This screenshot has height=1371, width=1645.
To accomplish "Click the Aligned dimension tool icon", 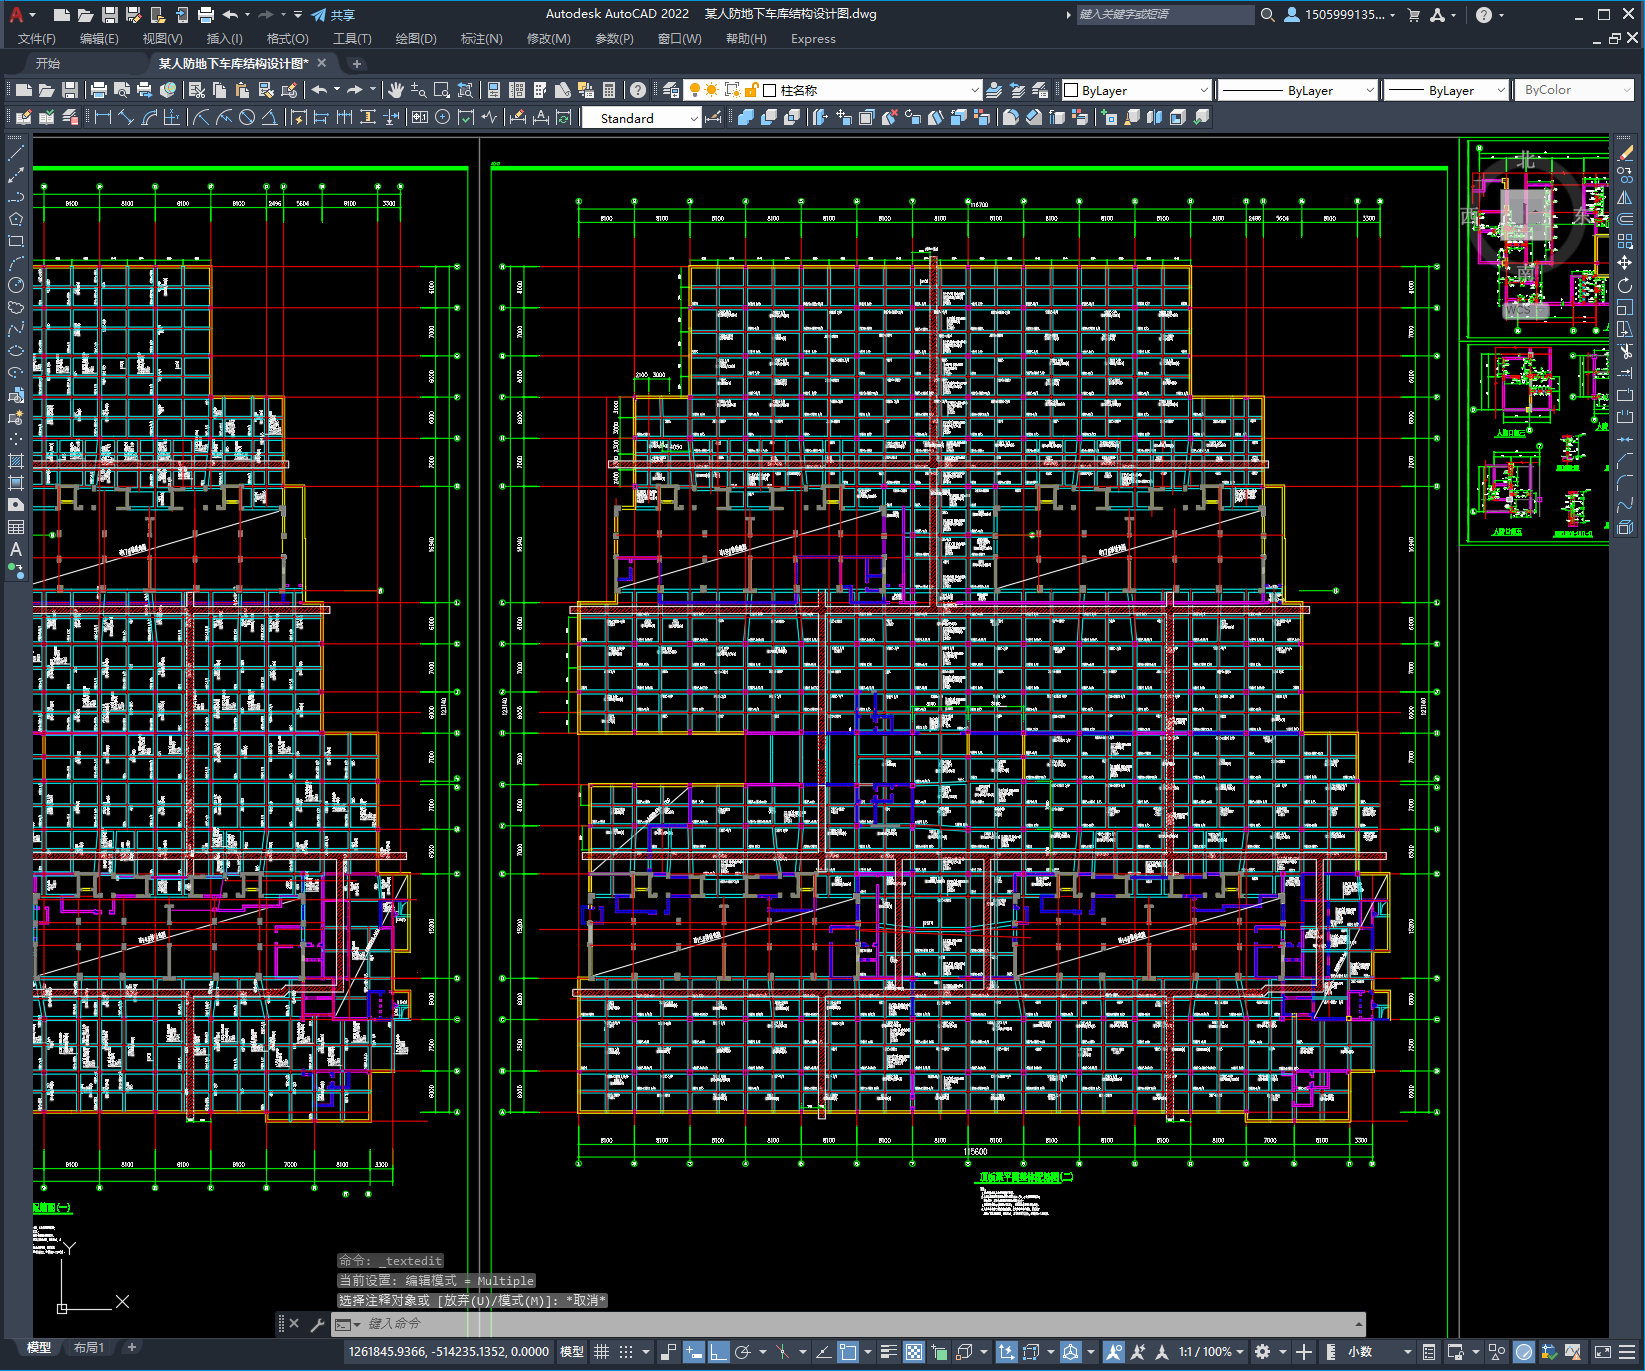I will click(x=126, y=117).
